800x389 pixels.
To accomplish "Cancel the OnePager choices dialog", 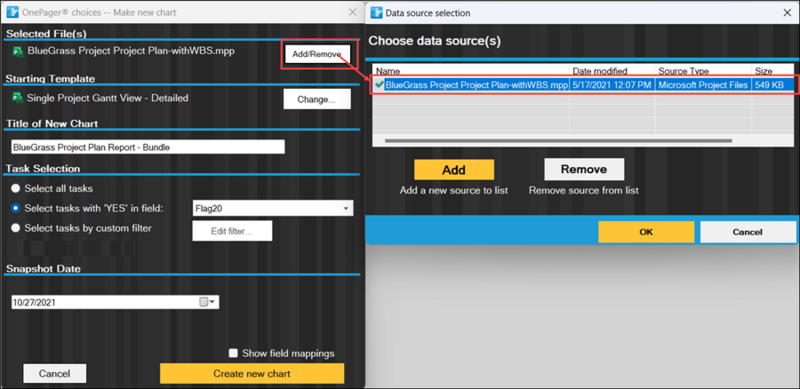I will [x=55, y=373].
